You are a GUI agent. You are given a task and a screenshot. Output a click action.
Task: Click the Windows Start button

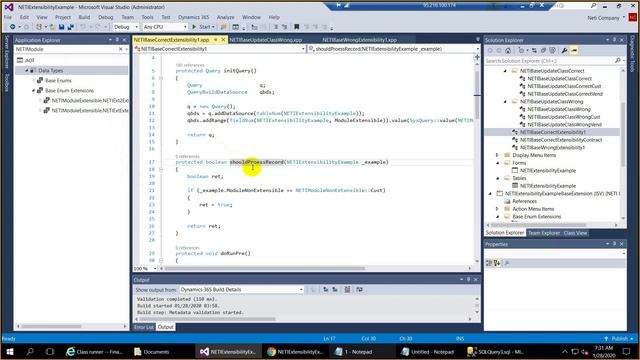10,351
